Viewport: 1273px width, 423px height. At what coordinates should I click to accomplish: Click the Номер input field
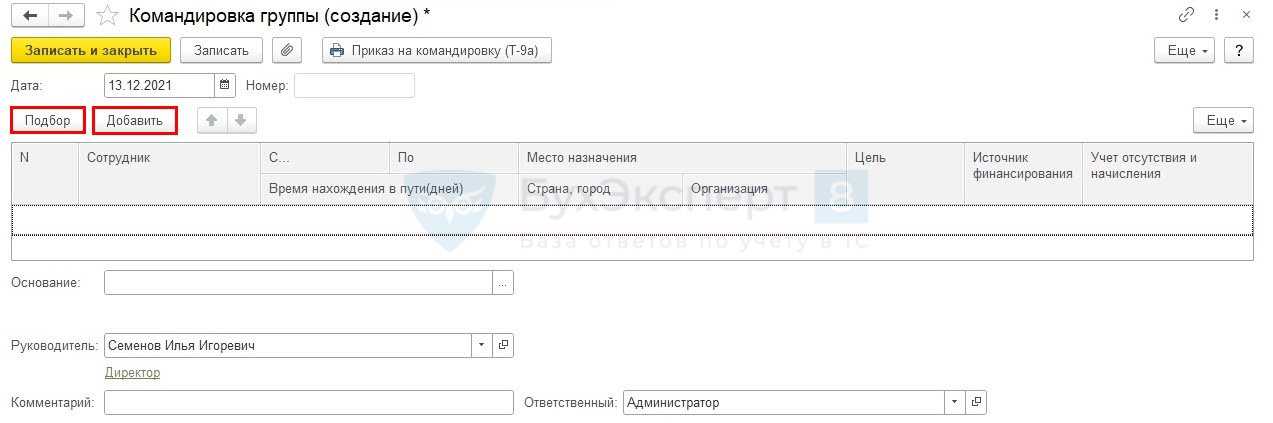point(354,85)
